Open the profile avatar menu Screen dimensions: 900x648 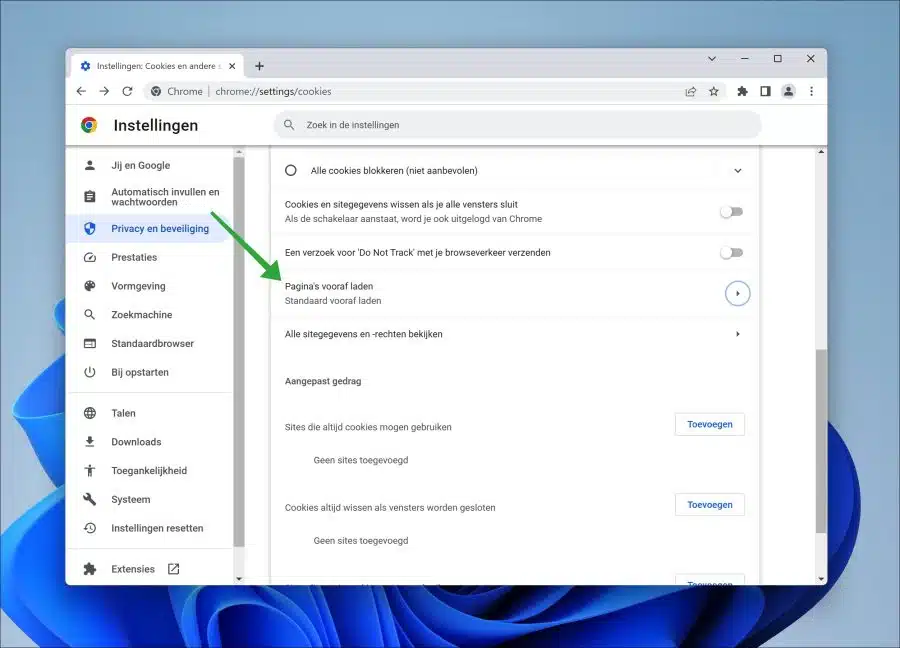pyautogui.click(x=788, y=91)
